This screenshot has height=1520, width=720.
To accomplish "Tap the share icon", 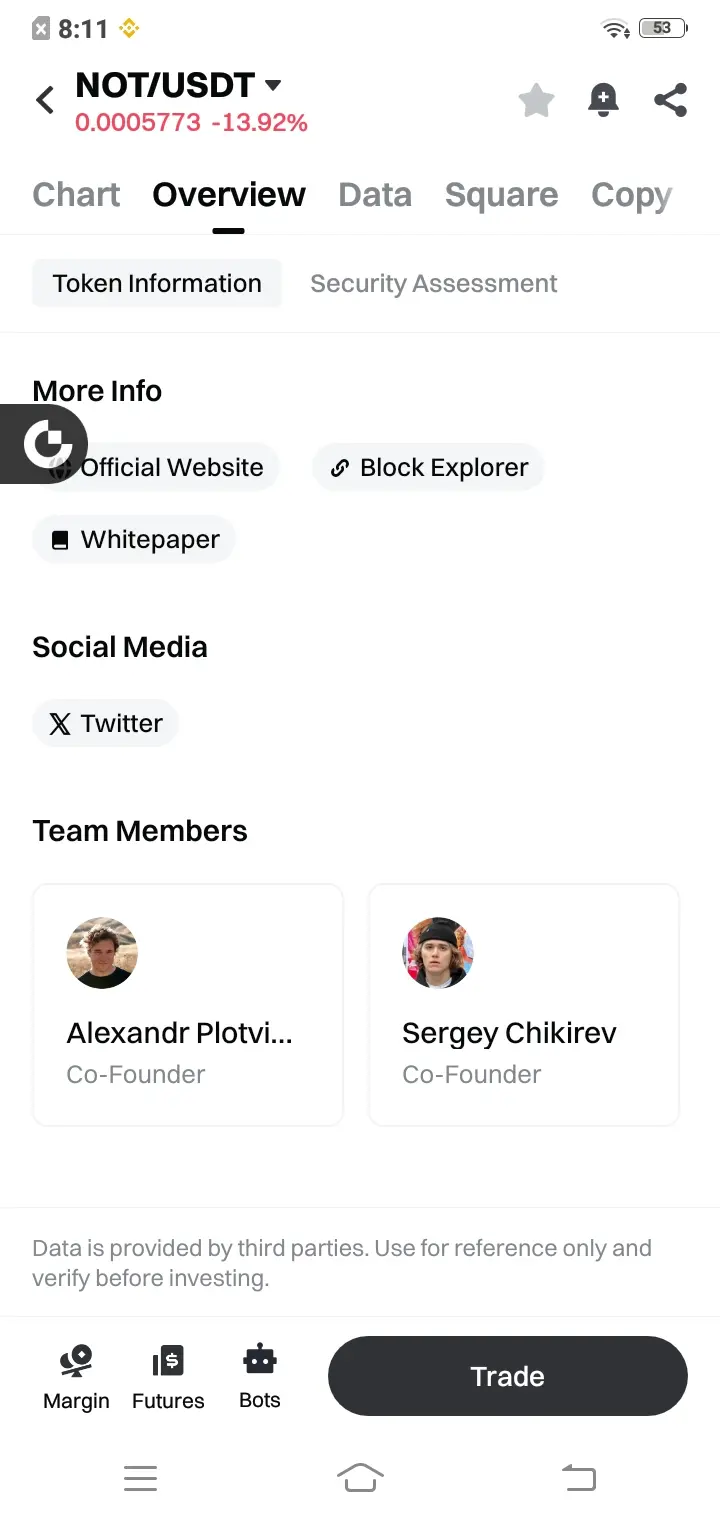I will pyautogui.click(x=670, y=100).
